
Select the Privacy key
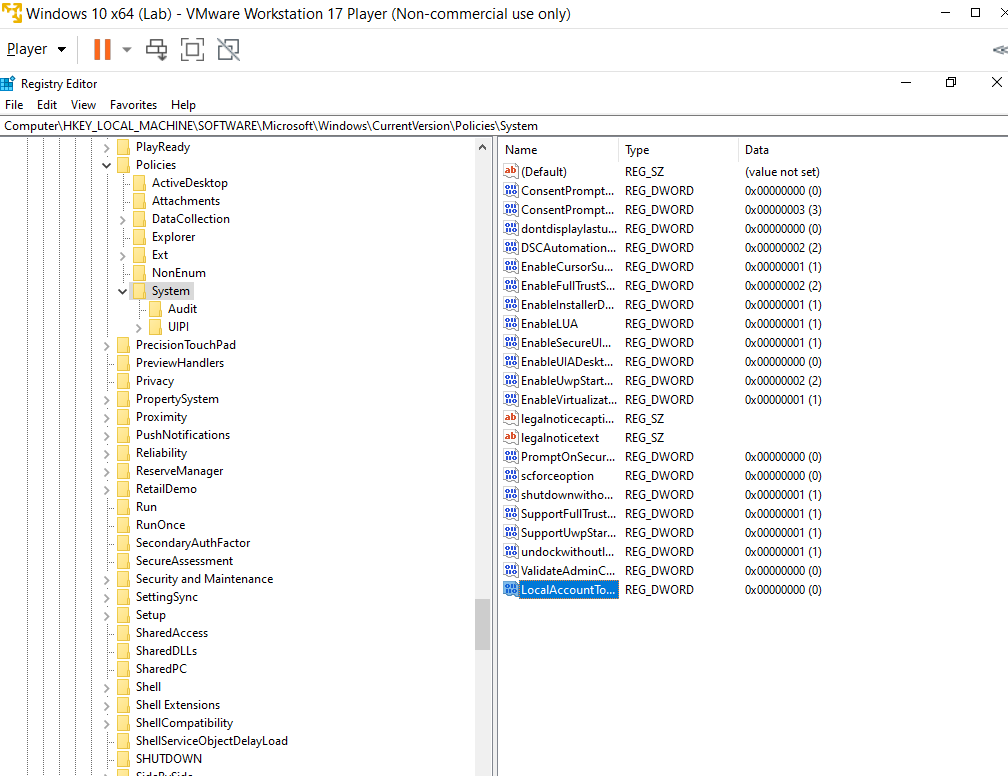tap(155, 381)
